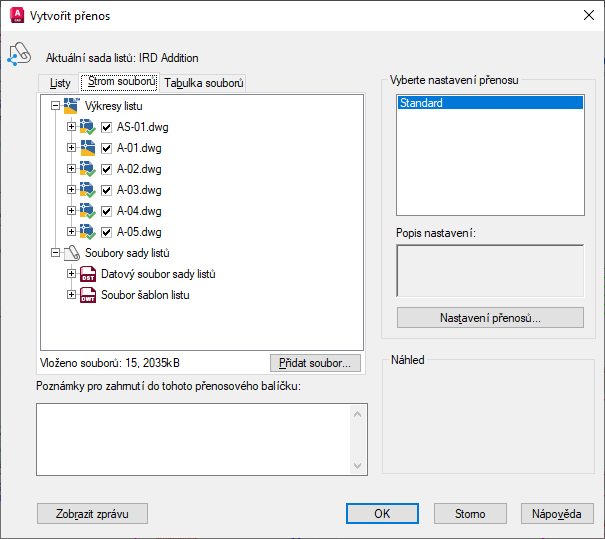Screen dimensions: 605x539
Task: Click the A-04.dwg drawing file icon
Action: pyautogui.click(x=88, y=210)
